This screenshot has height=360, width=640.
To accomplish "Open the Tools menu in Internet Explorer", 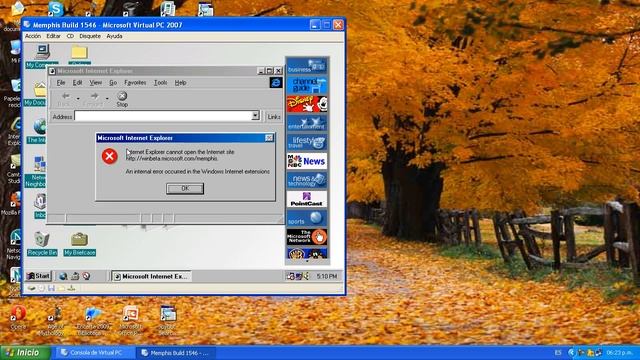I will 160,82.
